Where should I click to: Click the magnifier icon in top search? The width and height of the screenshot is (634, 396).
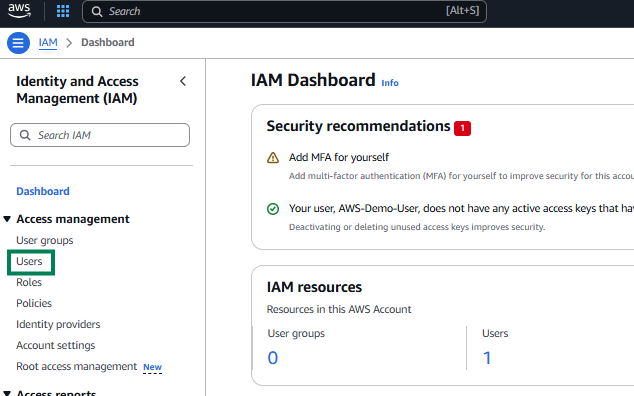click(x=97, y=11)
